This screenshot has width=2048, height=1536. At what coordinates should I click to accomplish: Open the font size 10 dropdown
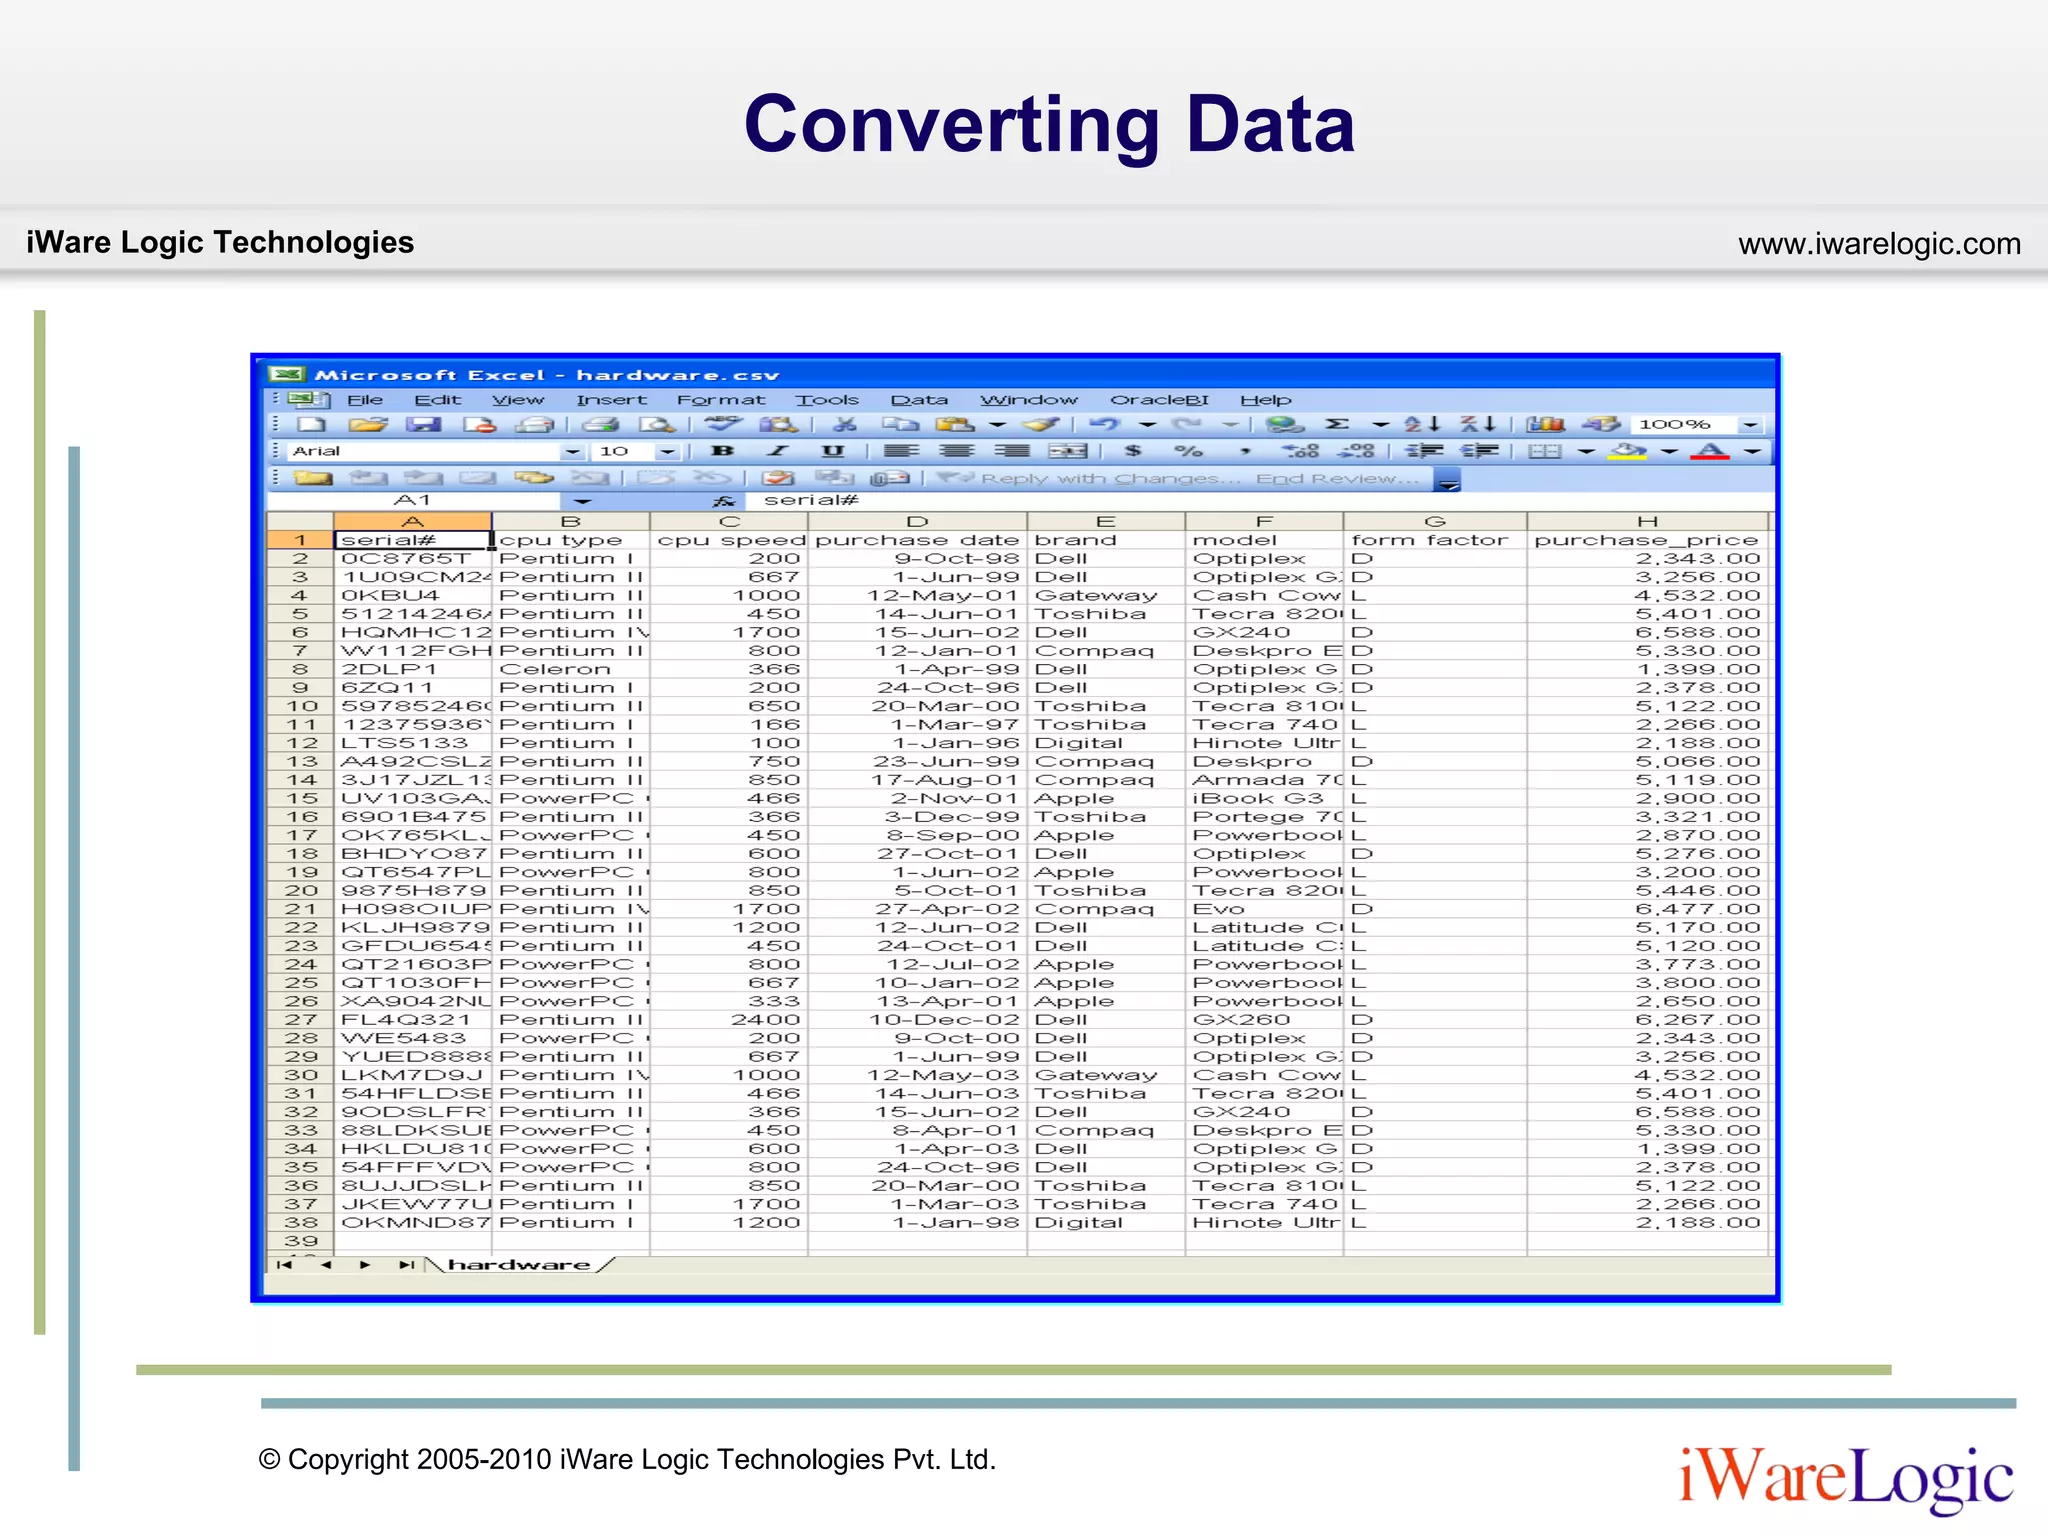(669, 452)
